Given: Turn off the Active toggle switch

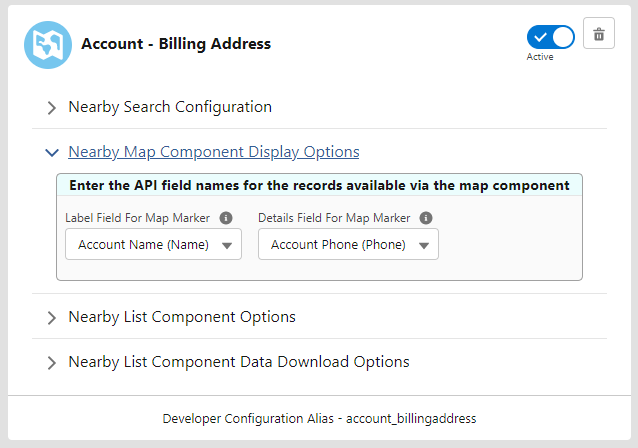Looking at the screenshot, I should (551, 37).
